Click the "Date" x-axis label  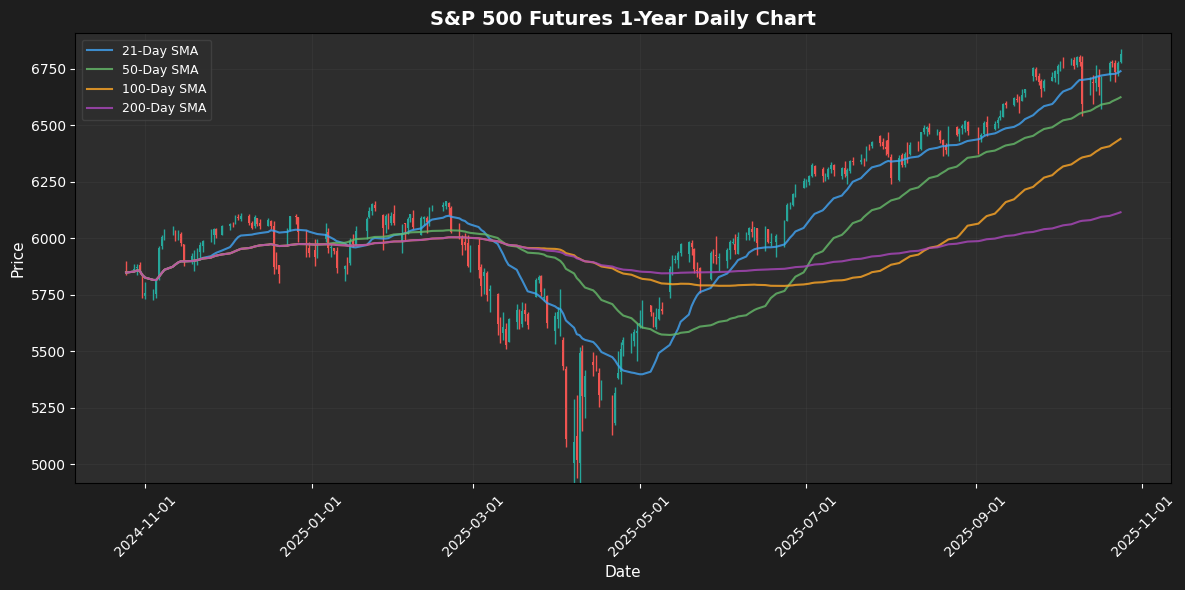622,572
